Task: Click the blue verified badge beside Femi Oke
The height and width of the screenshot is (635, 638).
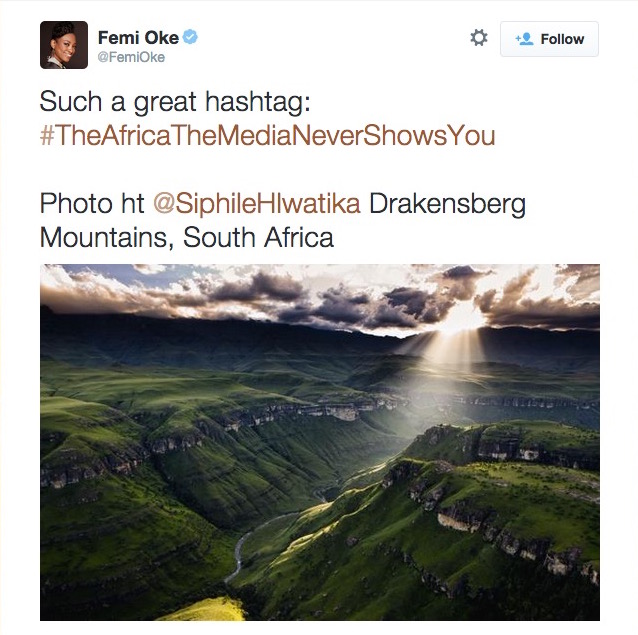Action: pos(190,37)
